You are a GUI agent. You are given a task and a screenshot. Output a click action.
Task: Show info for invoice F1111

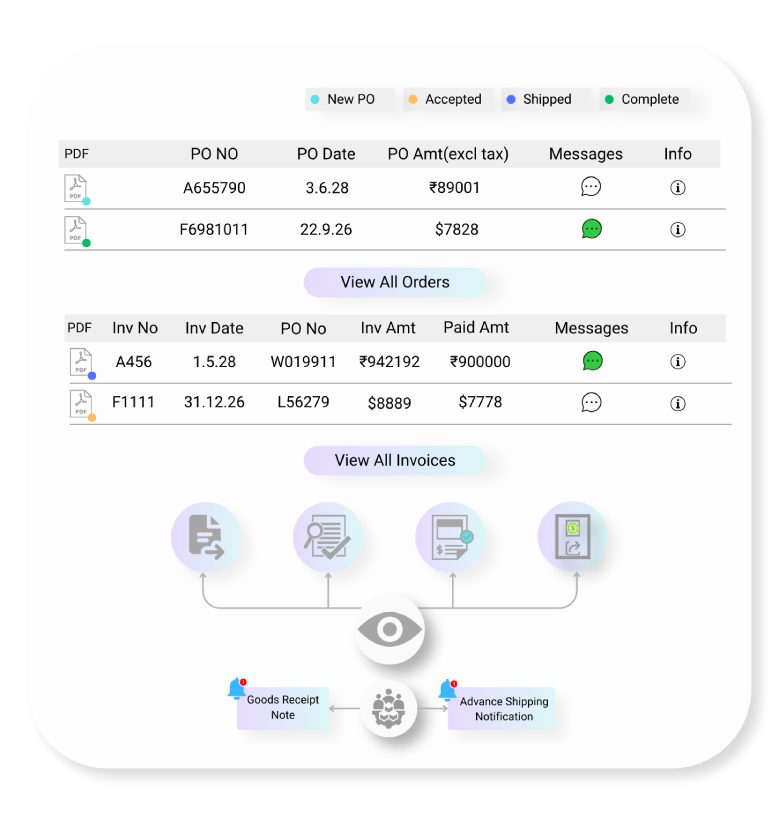(677, 403)
